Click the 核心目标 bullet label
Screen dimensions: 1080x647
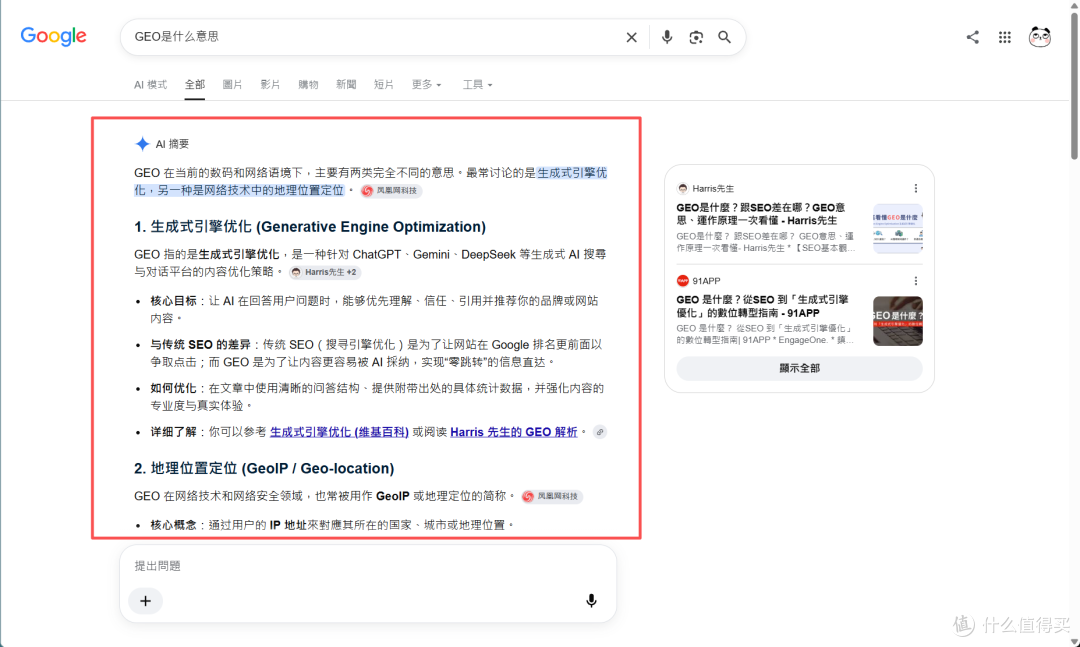pyautogui.click(x=174, y=301)
